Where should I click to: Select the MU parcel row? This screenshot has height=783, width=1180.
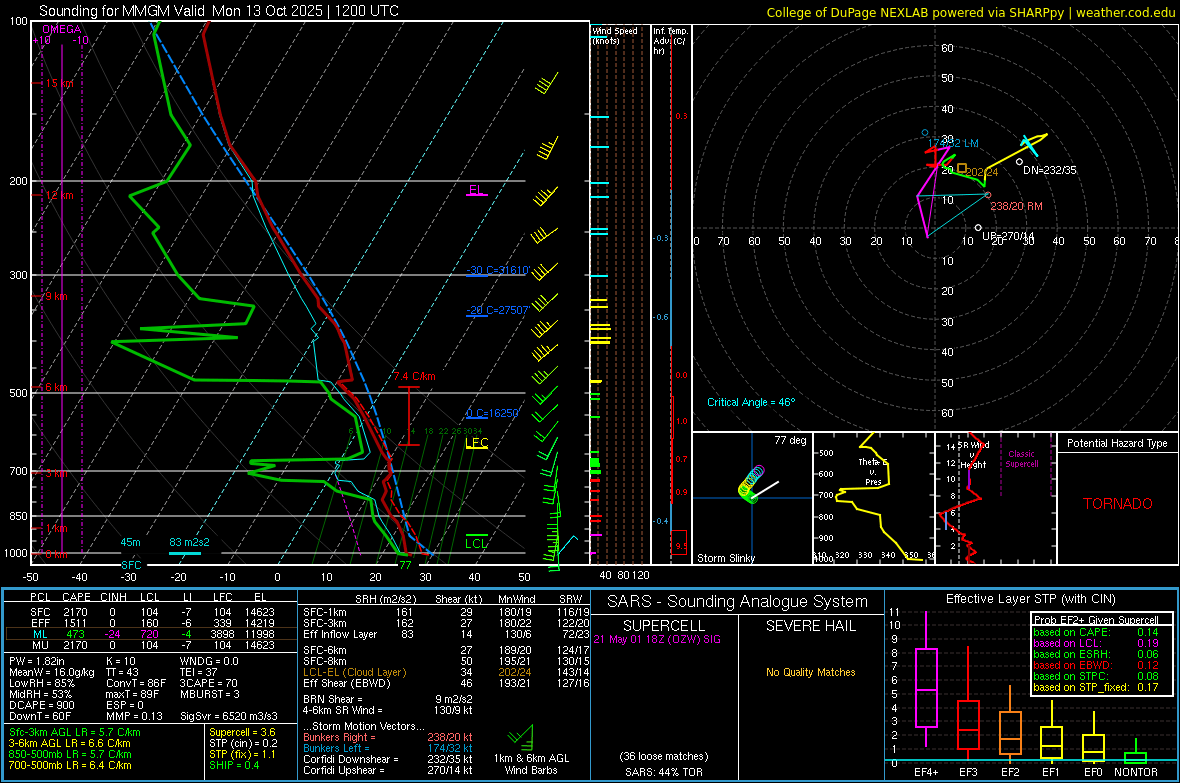click(151, 645)
